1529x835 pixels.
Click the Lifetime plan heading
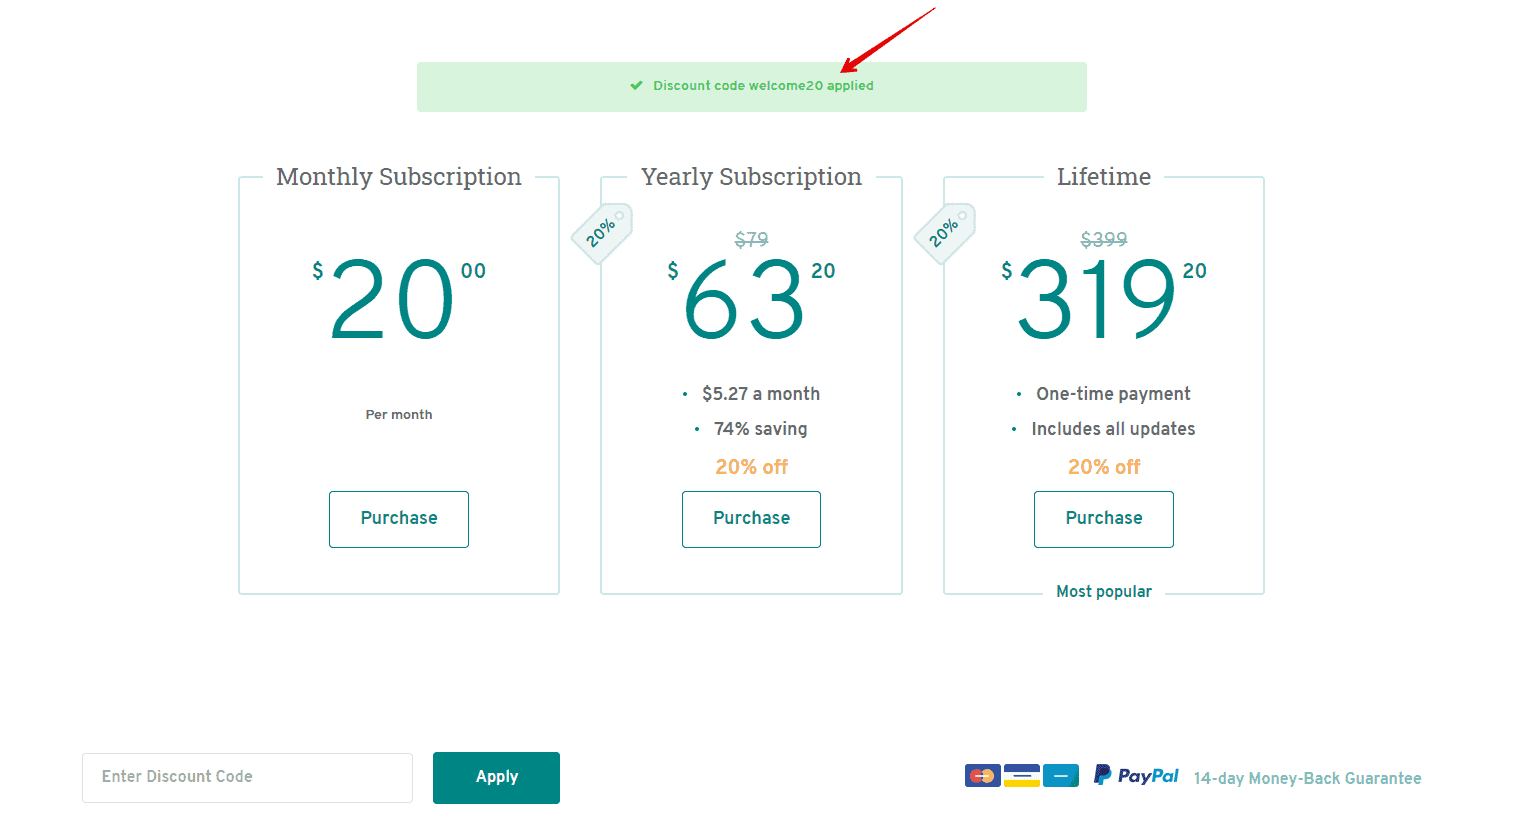(x=1104, y=177)
